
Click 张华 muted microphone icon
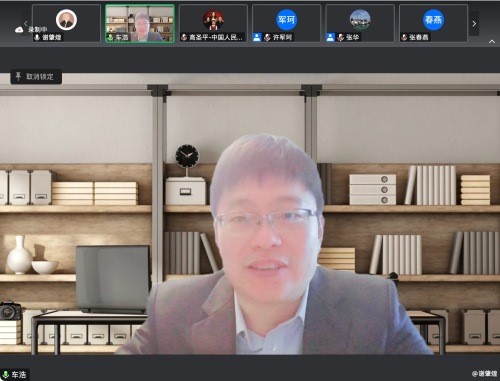(x=340, y=37)
